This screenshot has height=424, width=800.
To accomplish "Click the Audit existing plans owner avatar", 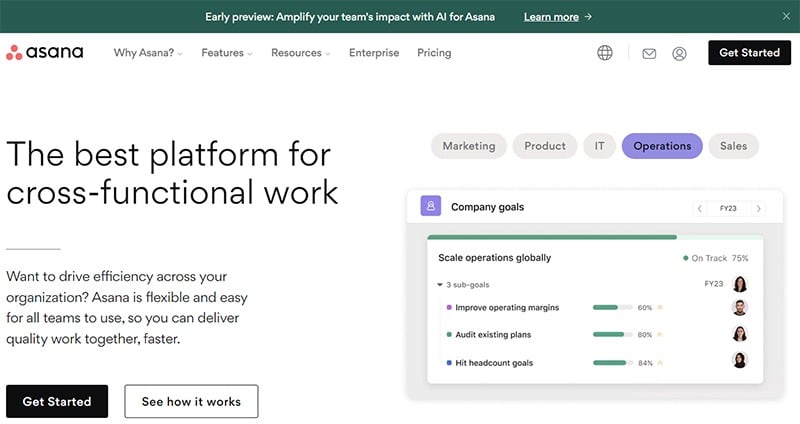I will point(740,334).
